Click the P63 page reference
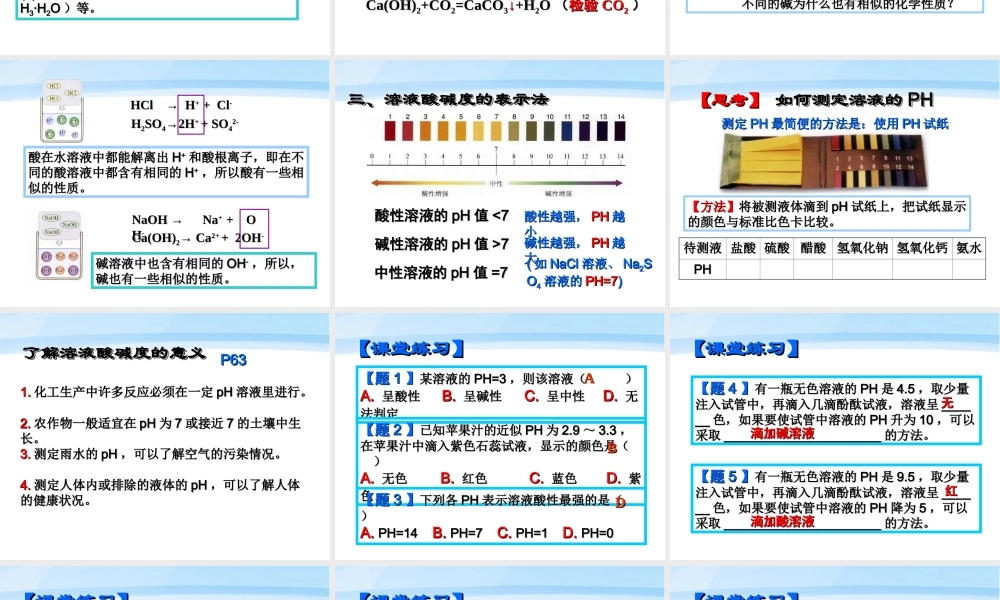Screen dimensions: 1000x600 pyautogui.click(x=233, y=360)
